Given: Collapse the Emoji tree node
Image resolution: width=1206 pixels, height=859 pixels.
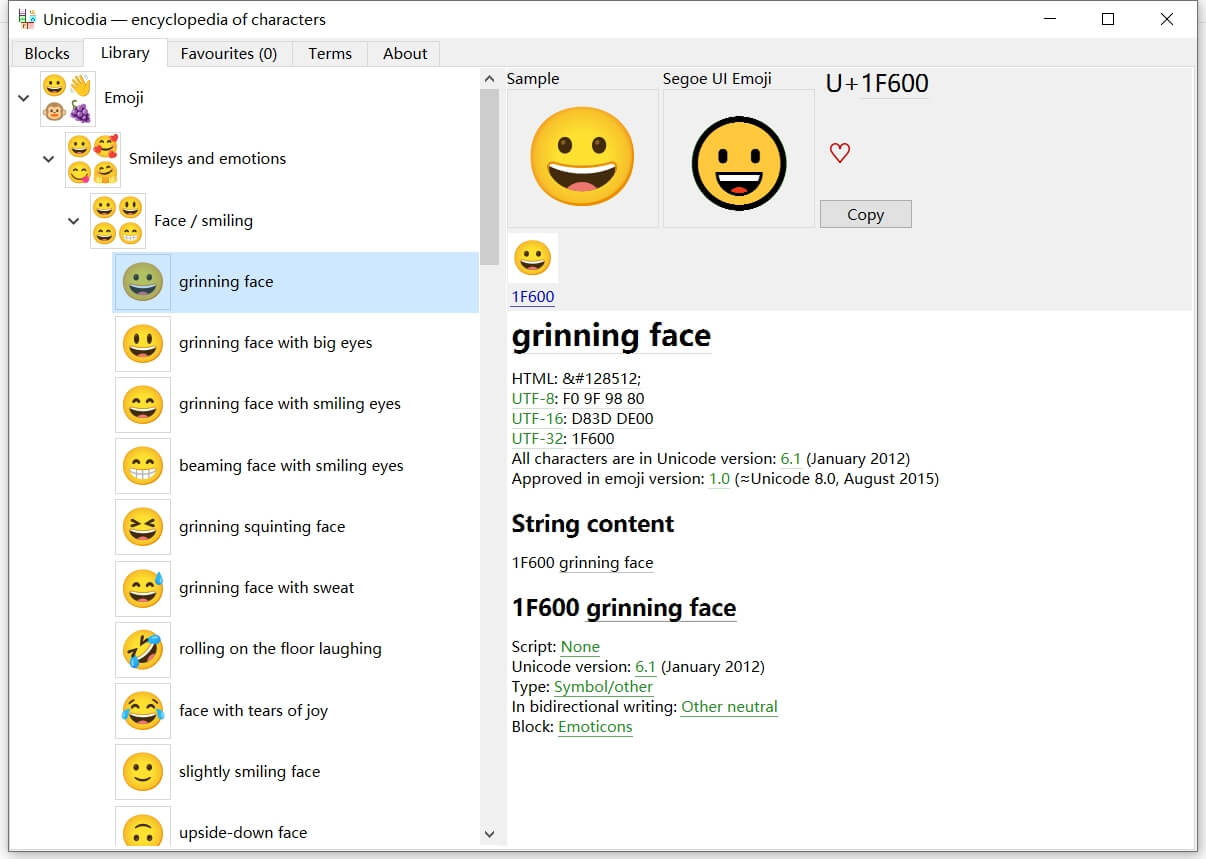Looking at the screenshot, I should tap(24, 98).
